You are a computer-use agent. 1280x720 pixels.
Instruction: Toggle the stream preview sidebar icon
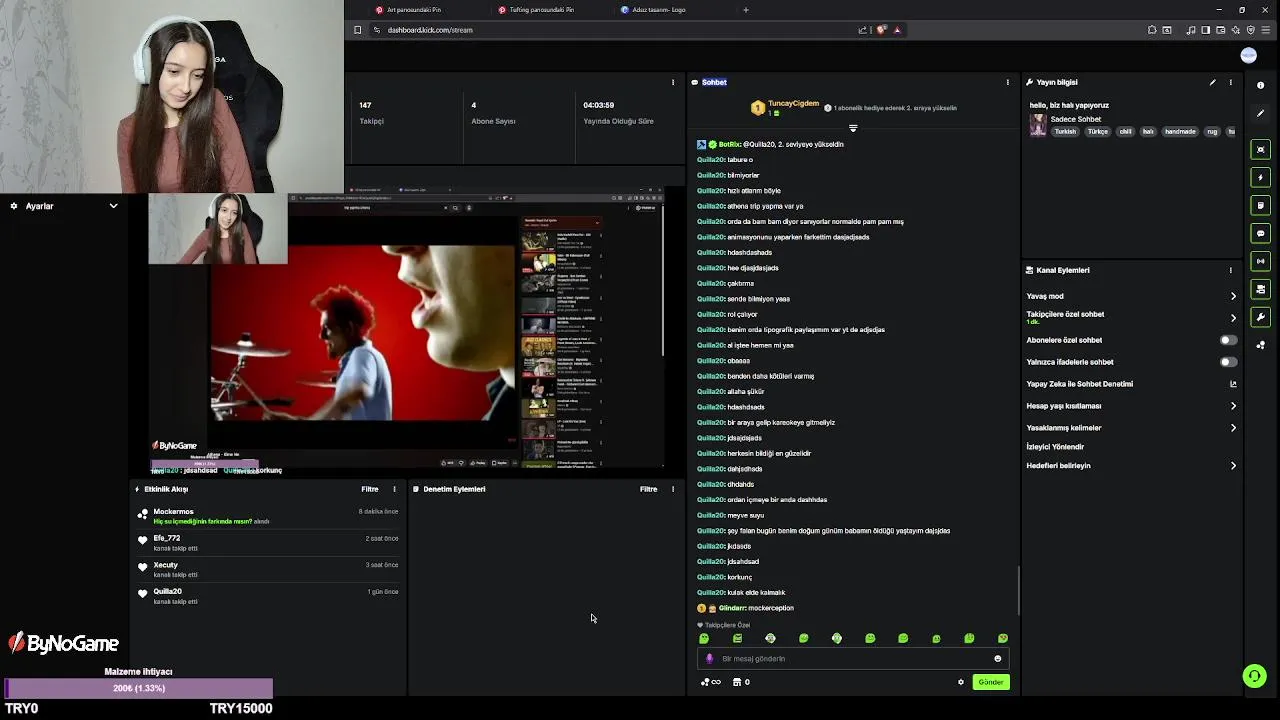point(1261,149)
